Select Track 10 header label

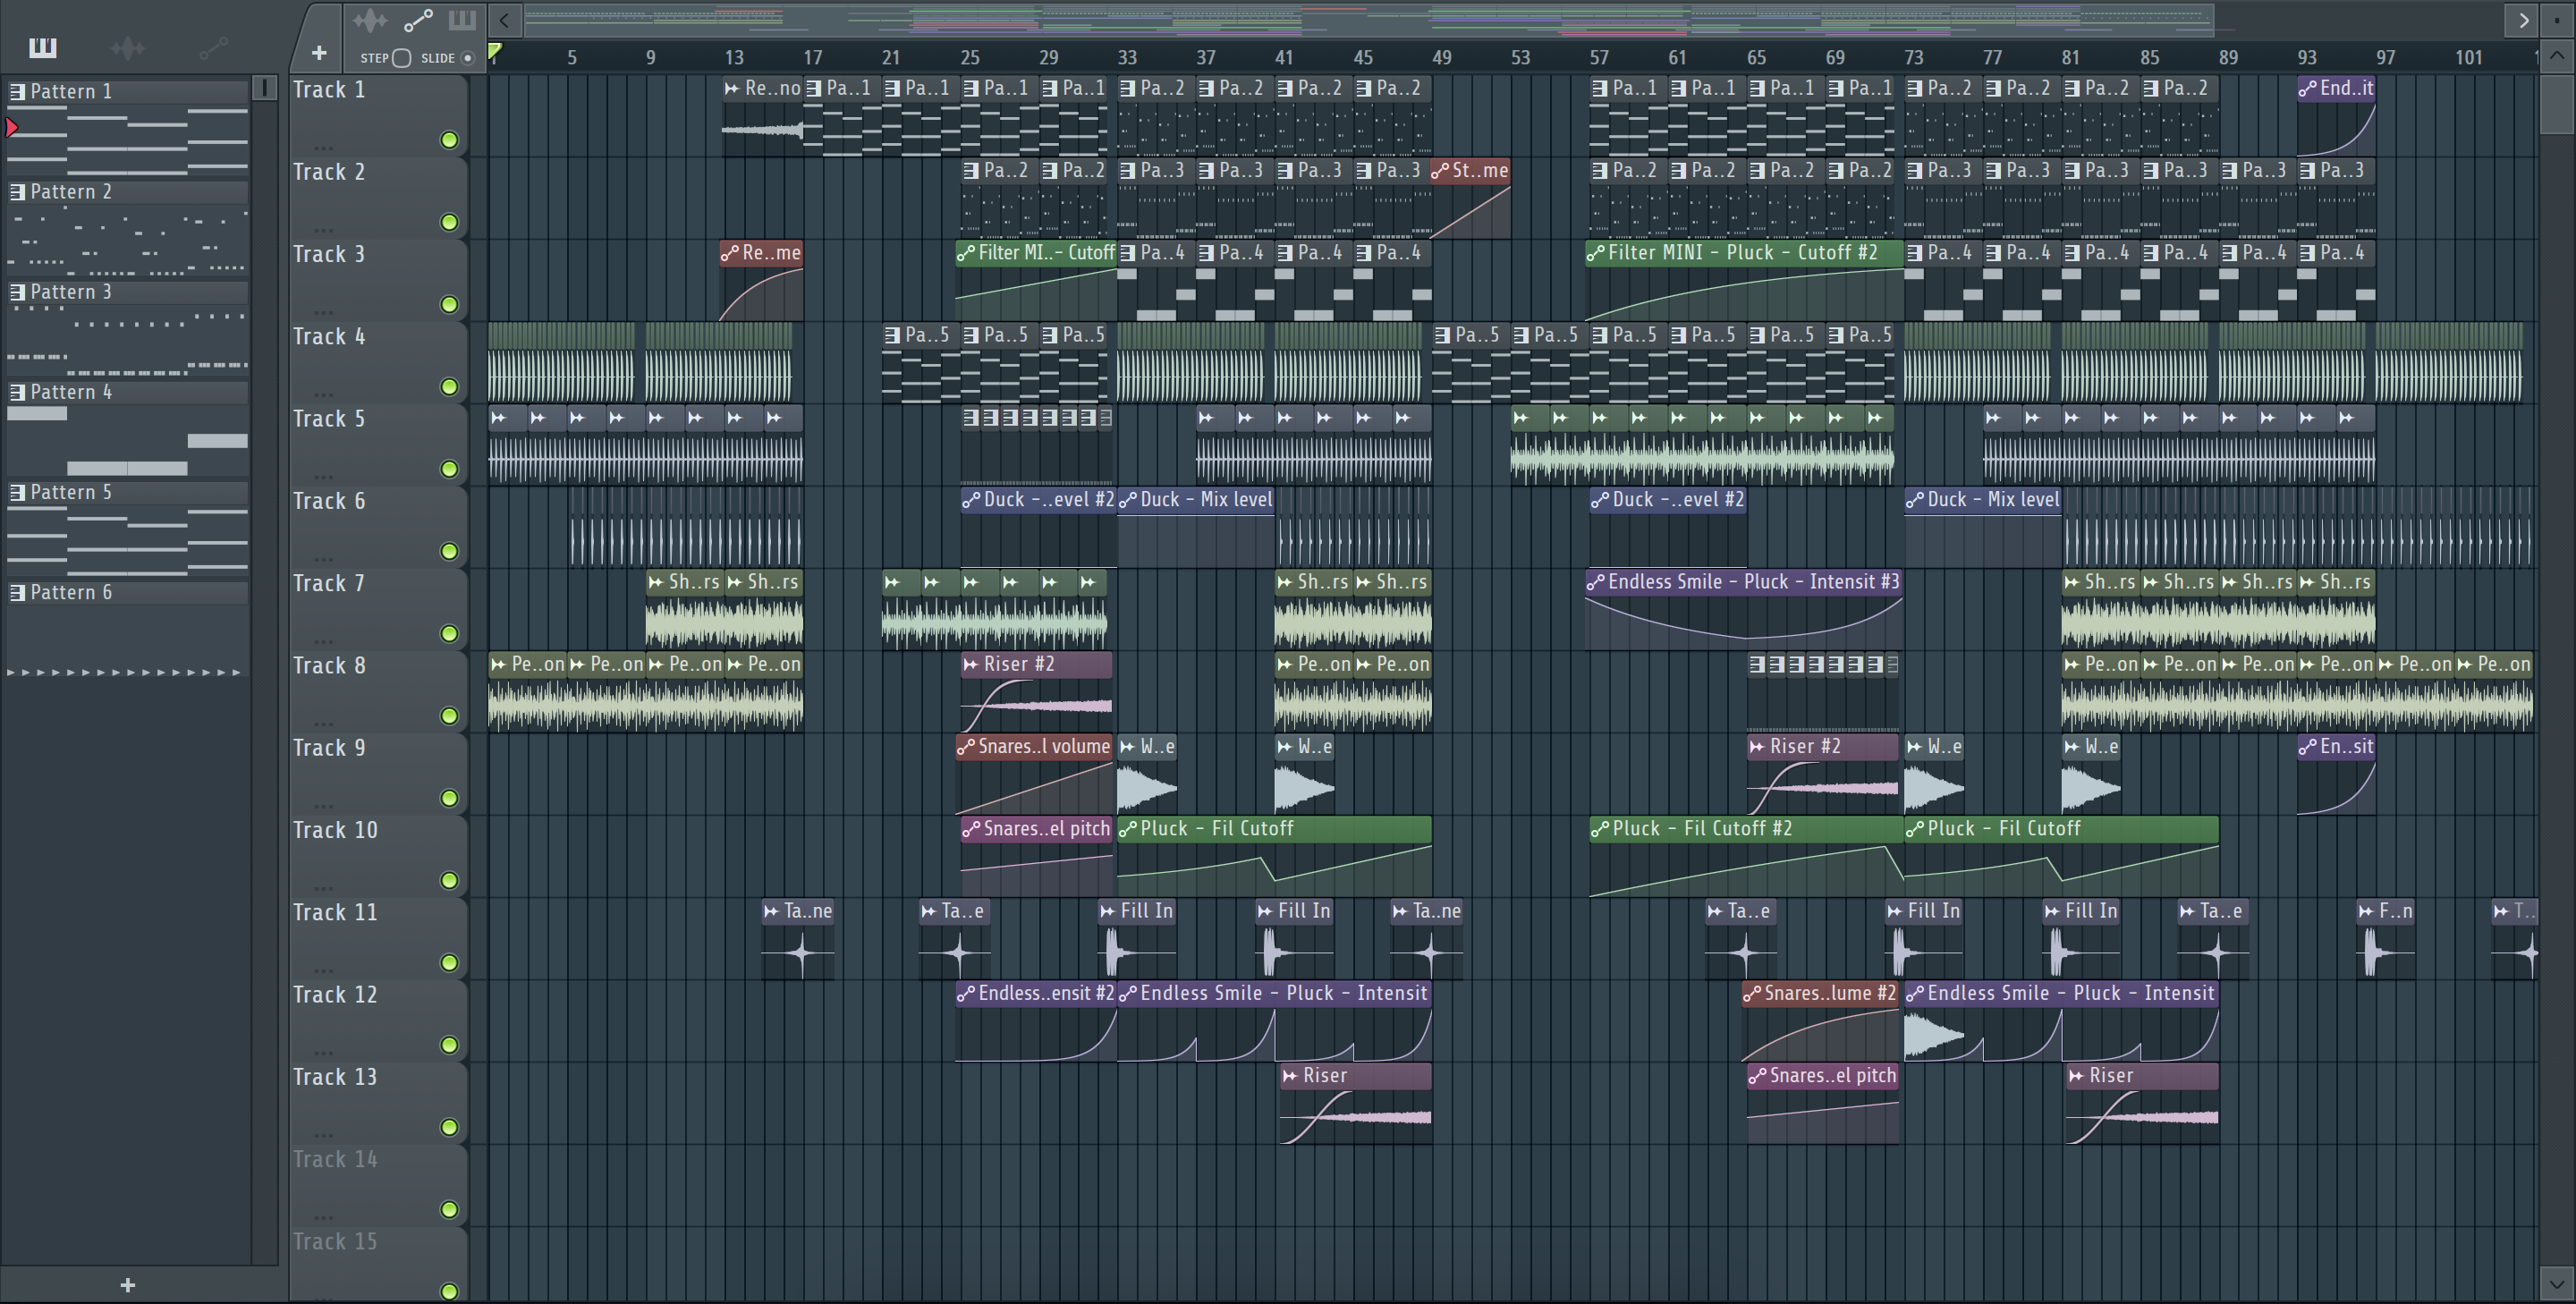[335, 830]
